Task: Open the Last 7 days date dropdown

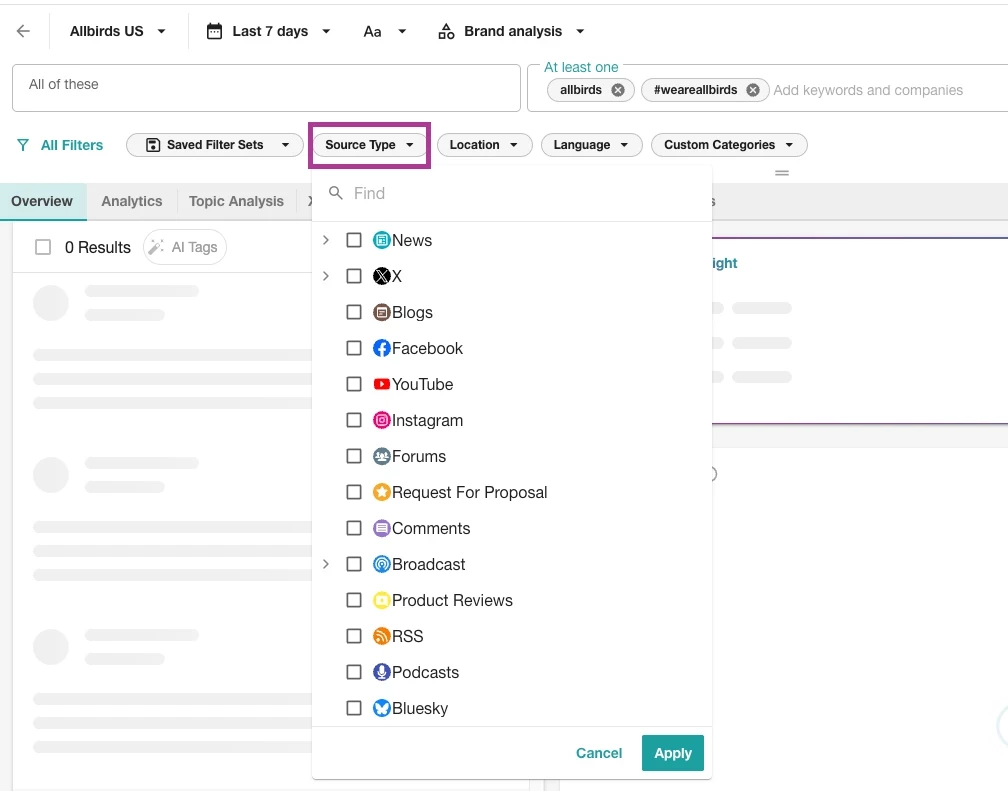Action: [269, 31]
